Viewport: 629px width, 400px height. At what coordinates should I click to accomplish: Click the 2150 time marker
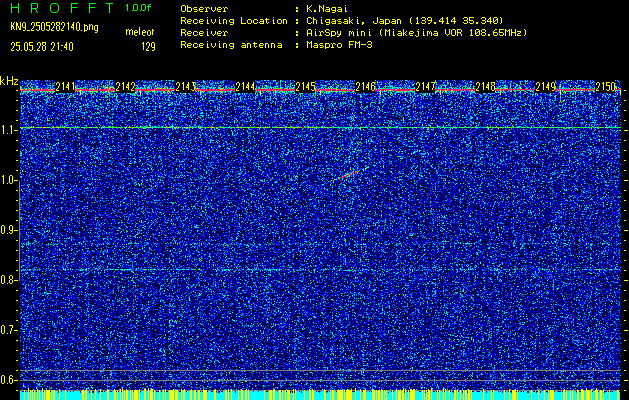point(605,87)
